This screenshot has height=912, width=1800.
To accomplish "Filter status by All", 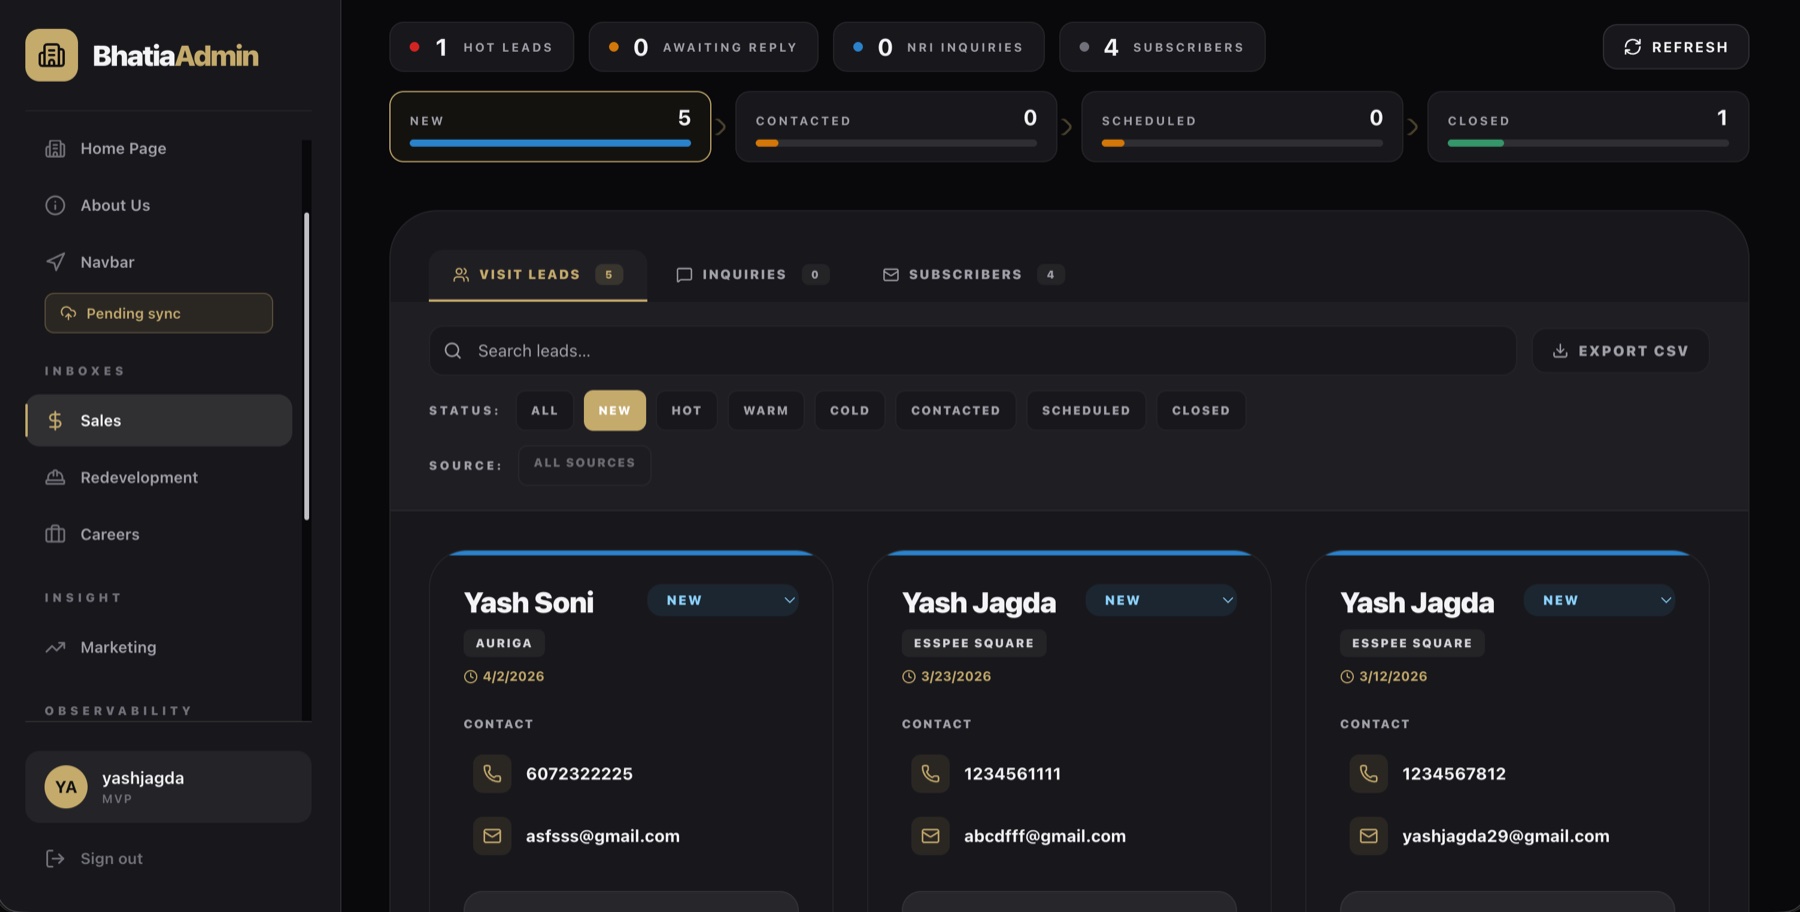I will pos(545,410).
